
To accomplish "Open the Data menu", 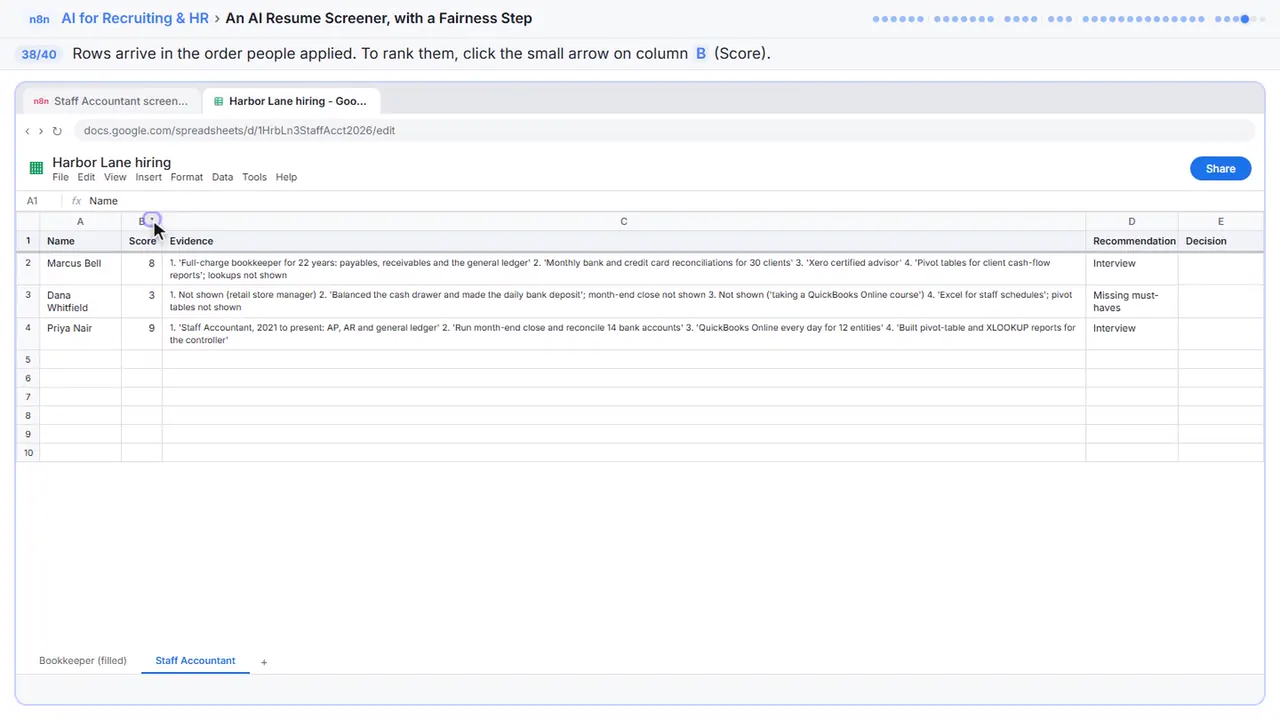I will click(222, 177).
